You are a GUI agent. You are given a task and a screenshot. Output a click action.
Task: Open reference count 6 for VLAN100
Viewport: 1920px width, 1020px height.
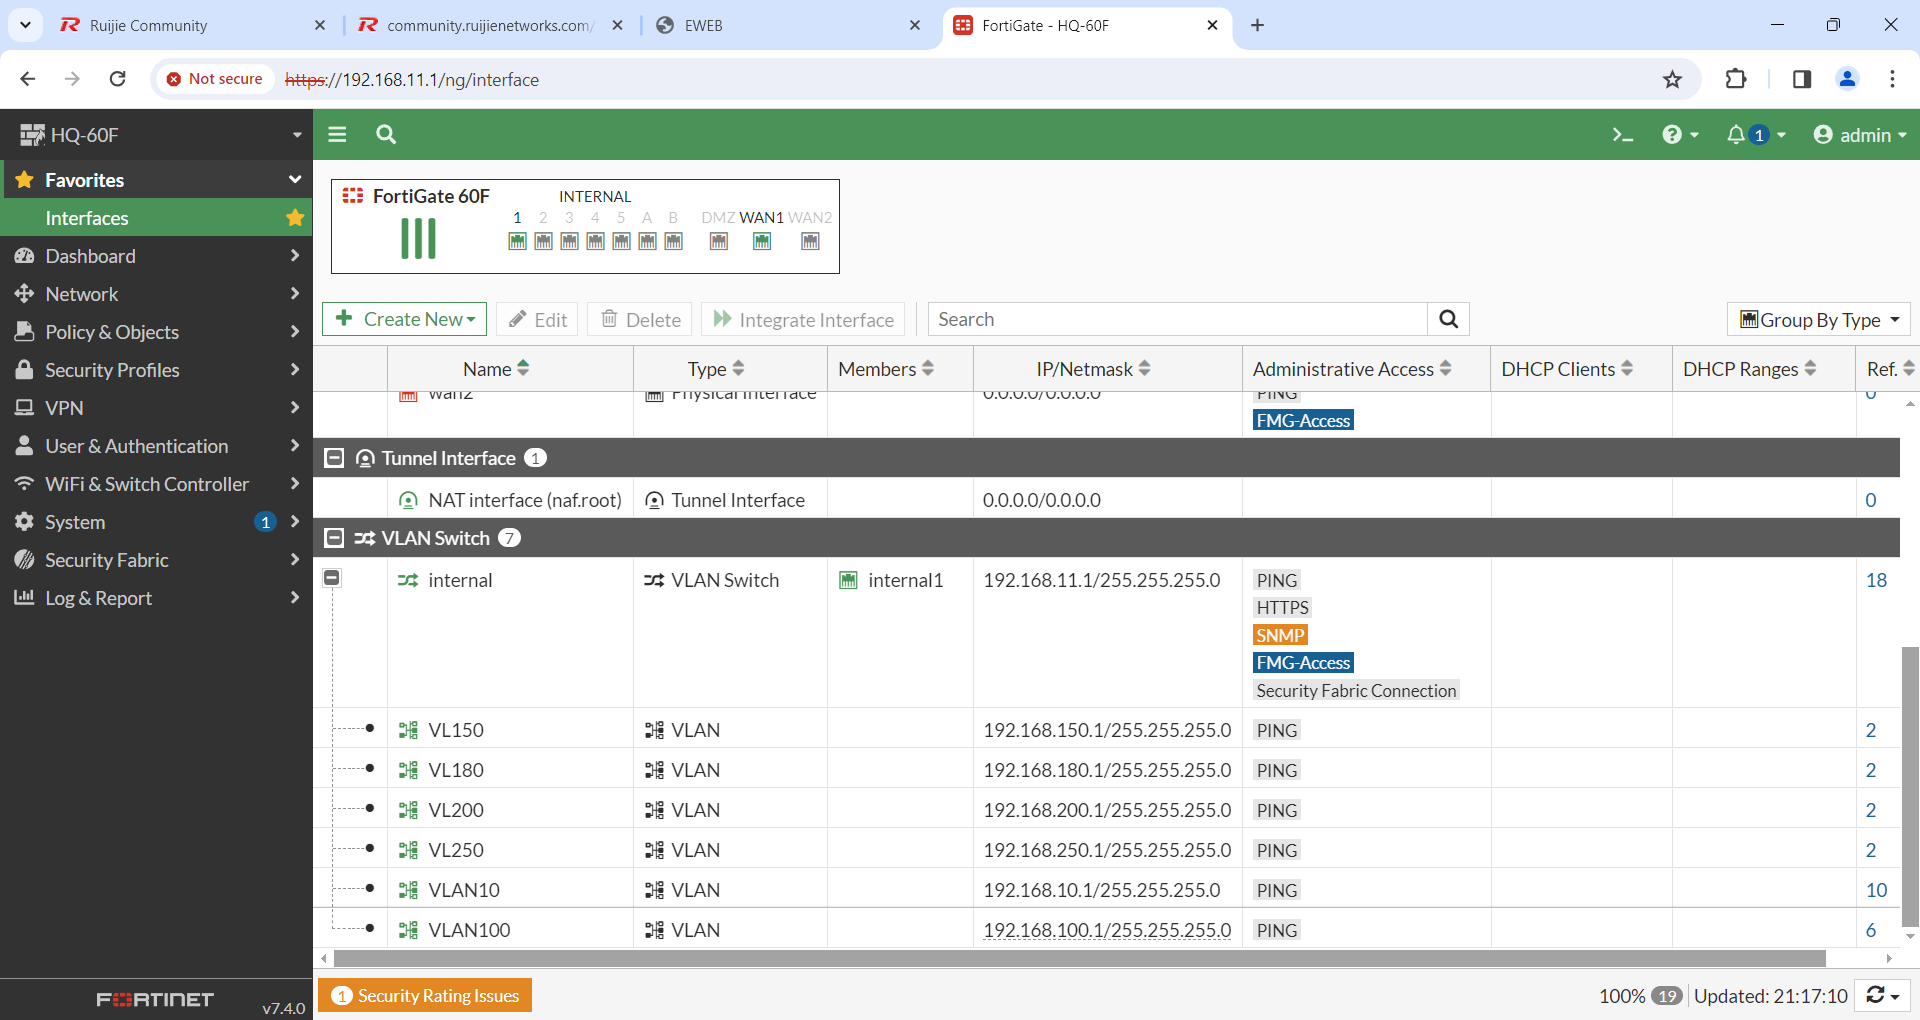pyautogui.click(x=1871, y=930)
